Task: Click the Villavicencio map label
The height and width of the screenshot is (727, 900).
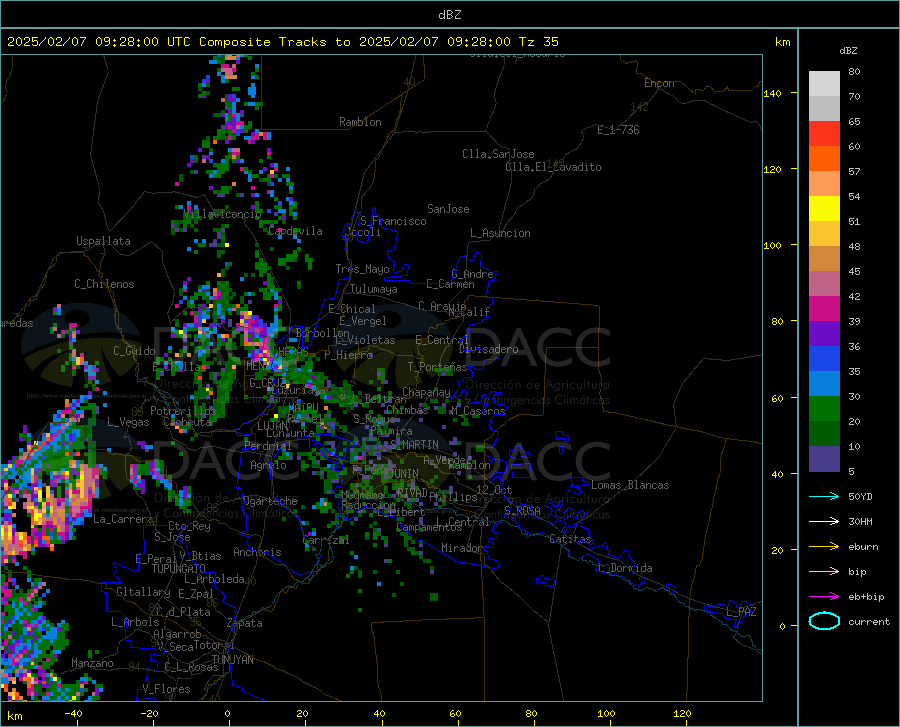Action: pos(222,214)
